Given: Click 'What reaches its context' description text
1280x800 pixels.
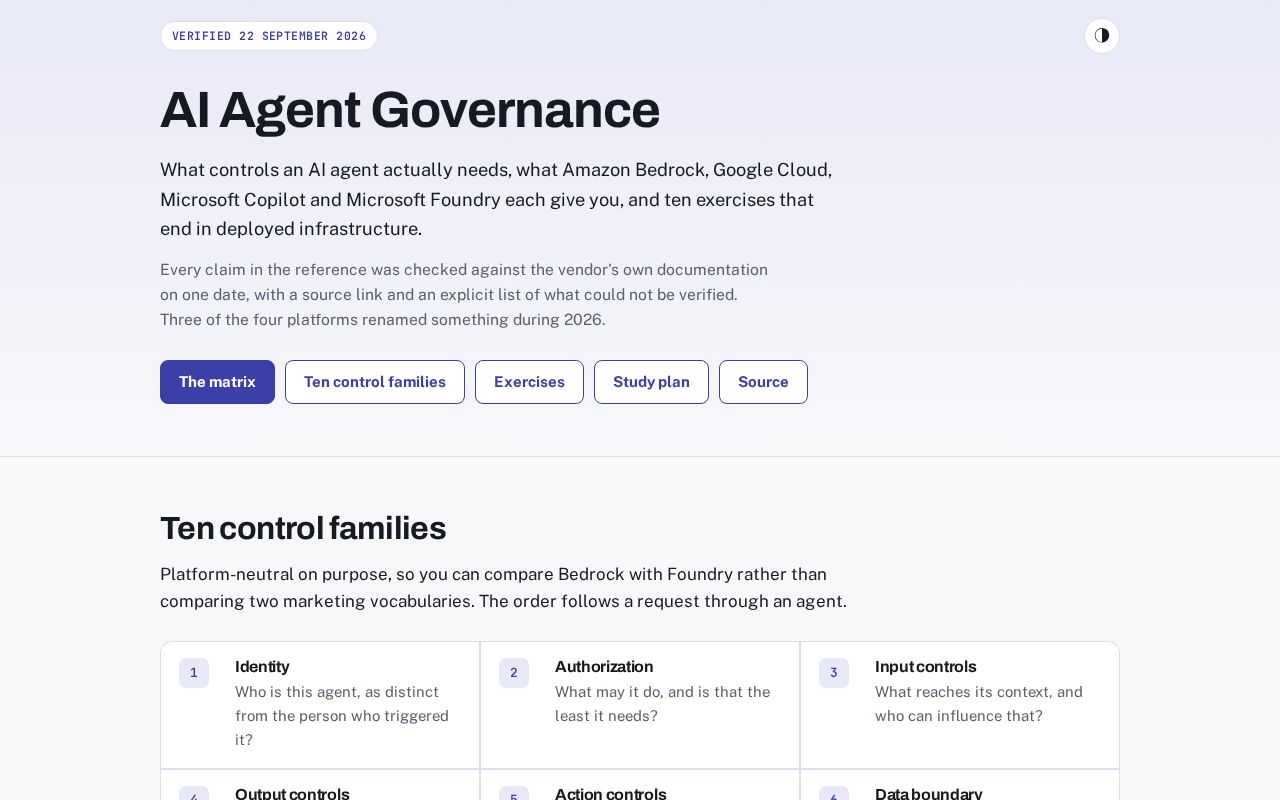Looking at the screenshot, I should (x=979, y=704).
